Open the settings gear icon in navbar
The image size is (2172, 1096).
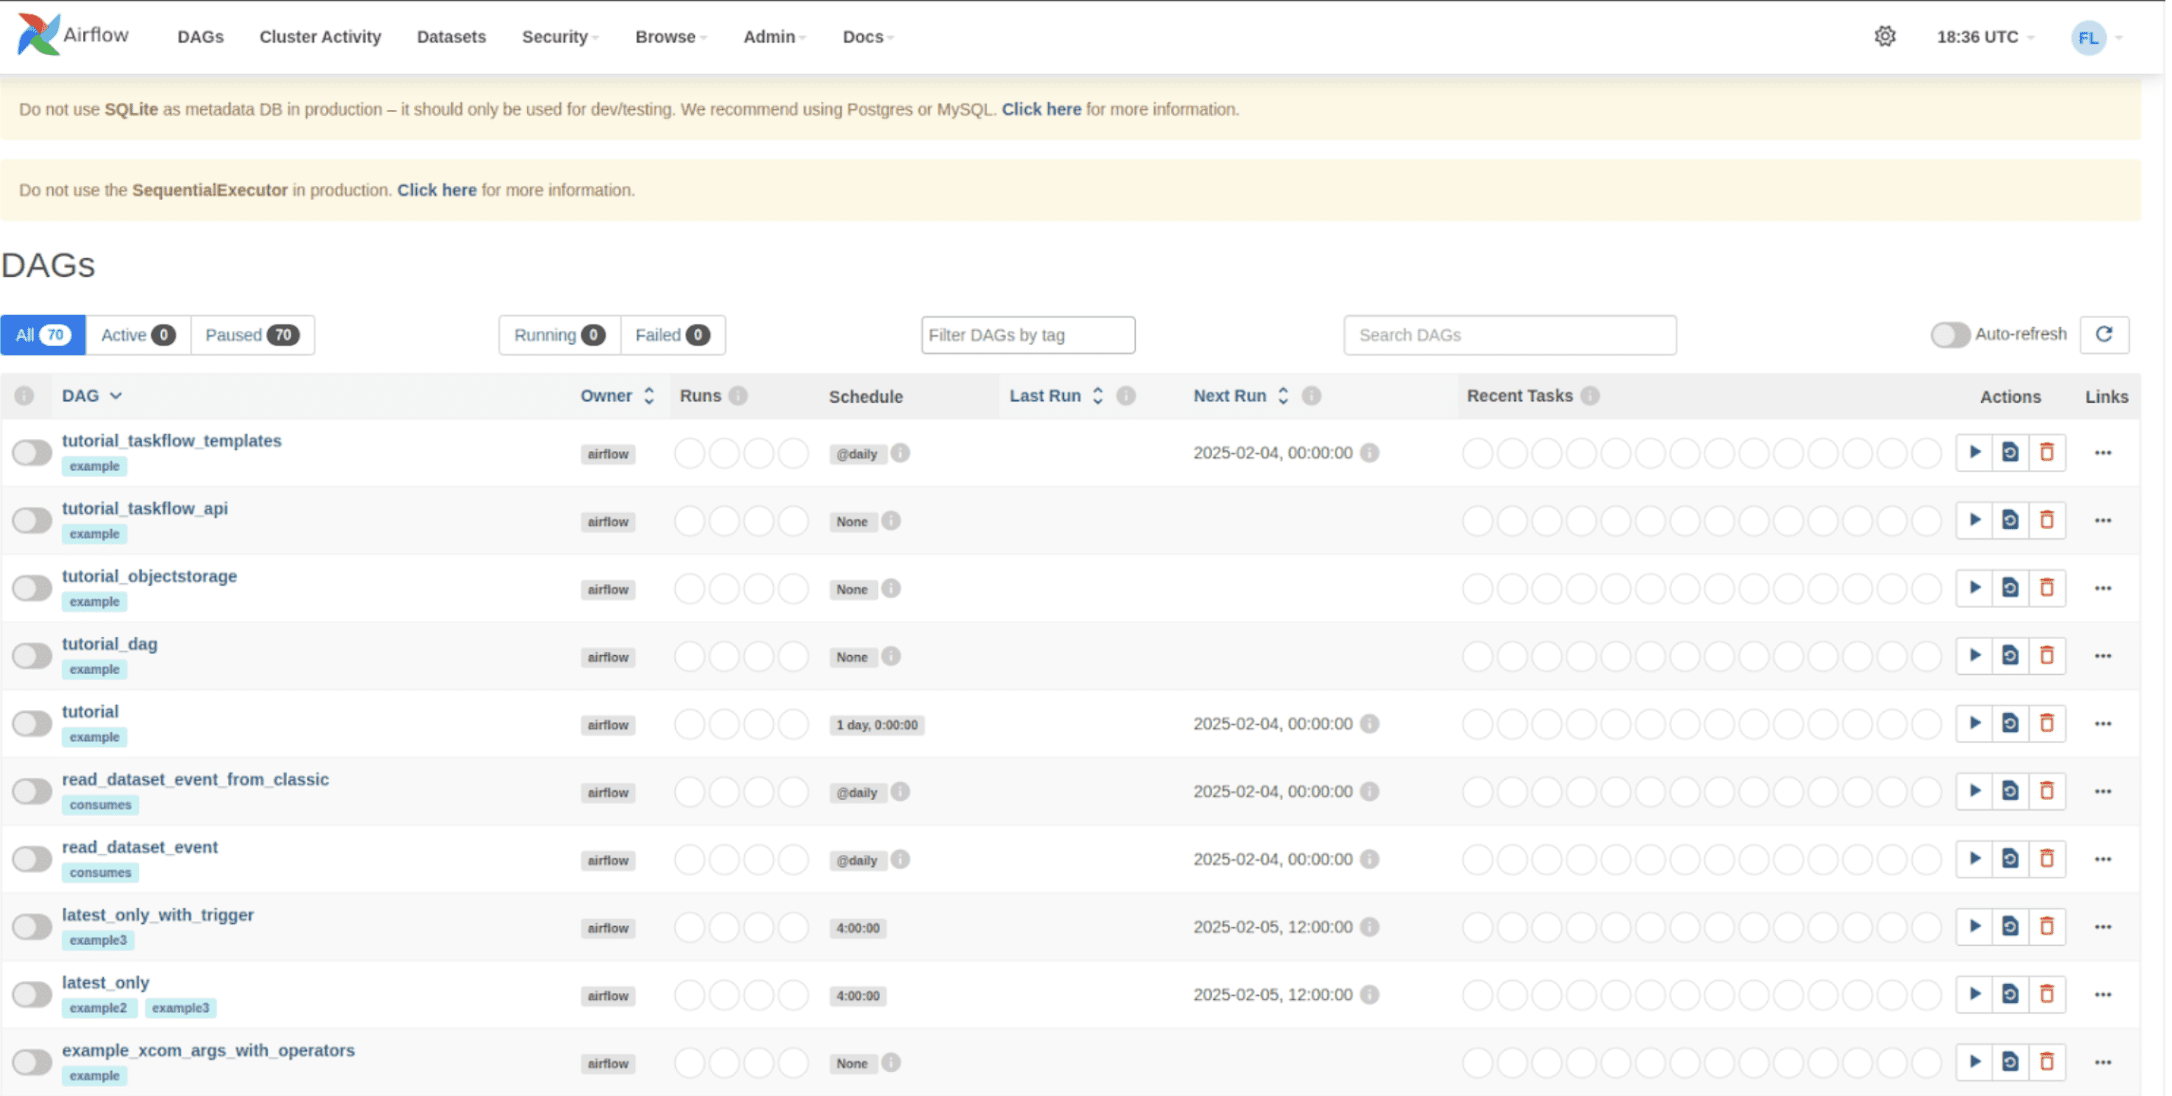[1885, 36]
